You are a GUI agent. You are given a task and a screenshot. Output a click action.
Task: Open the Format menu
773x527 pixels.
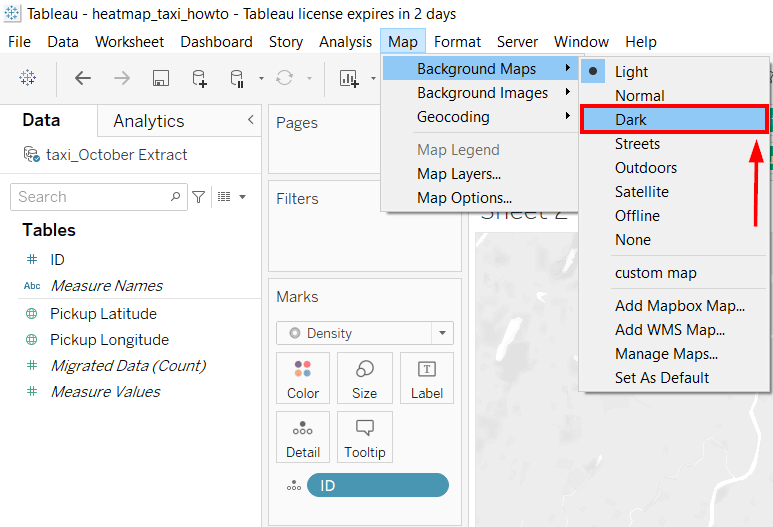point(457,42)
